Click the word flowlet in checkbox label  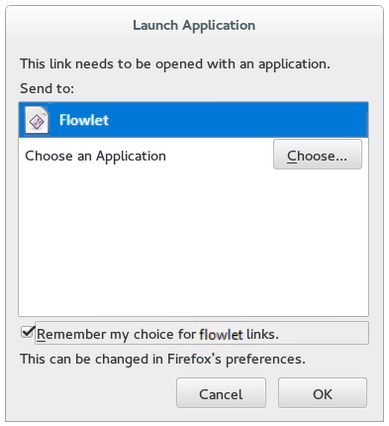(x=221, y=334)
